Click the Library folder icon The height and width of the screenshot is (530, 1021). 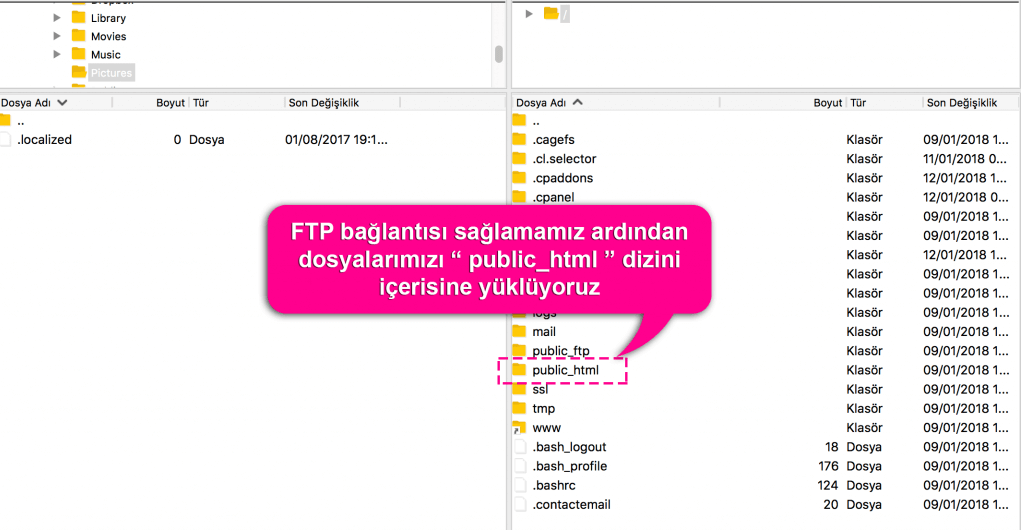coord(79,17)
